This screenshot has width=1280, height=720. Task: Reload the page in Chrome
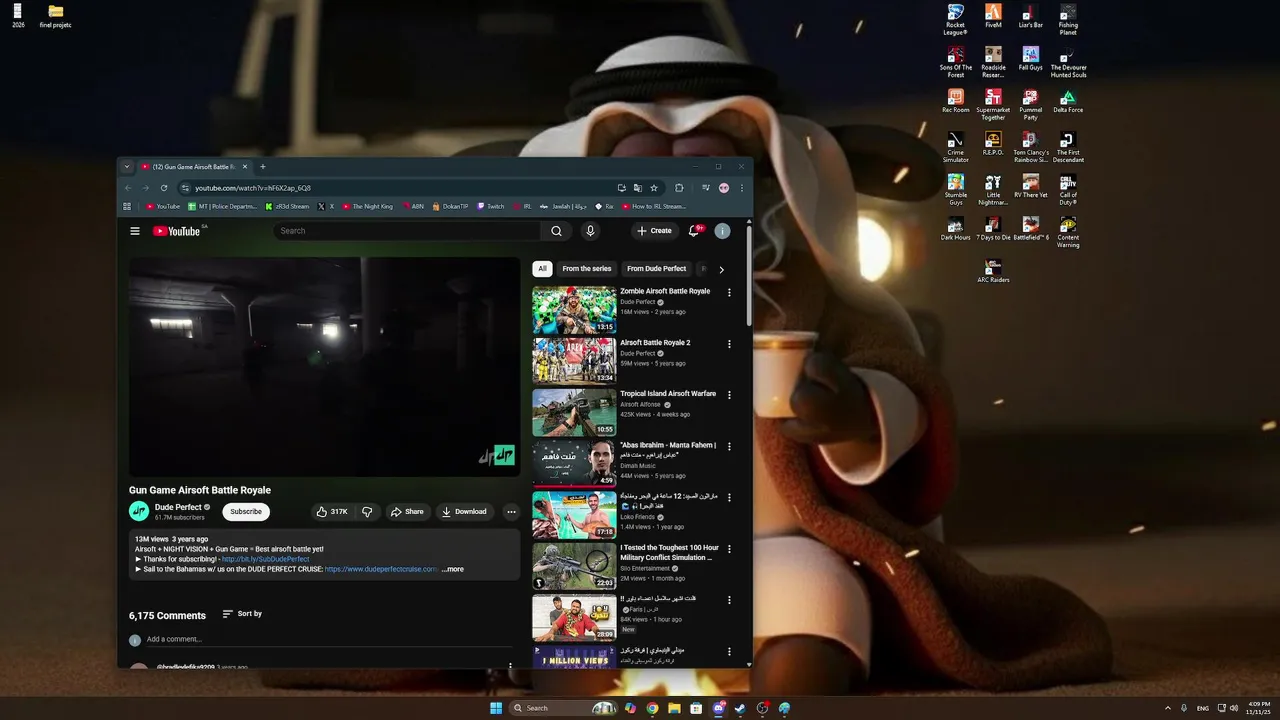(164, 188)
